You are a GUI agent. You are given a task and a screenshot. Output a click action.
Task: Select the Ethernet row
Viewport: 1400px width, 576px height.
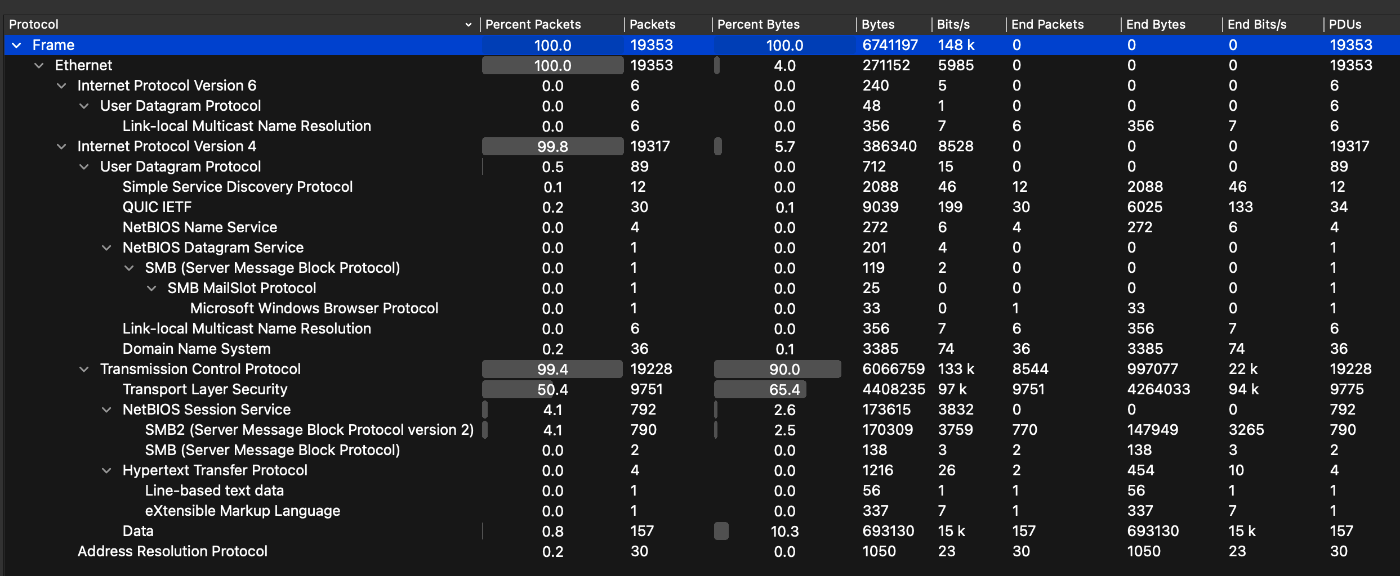click(700, 65)
